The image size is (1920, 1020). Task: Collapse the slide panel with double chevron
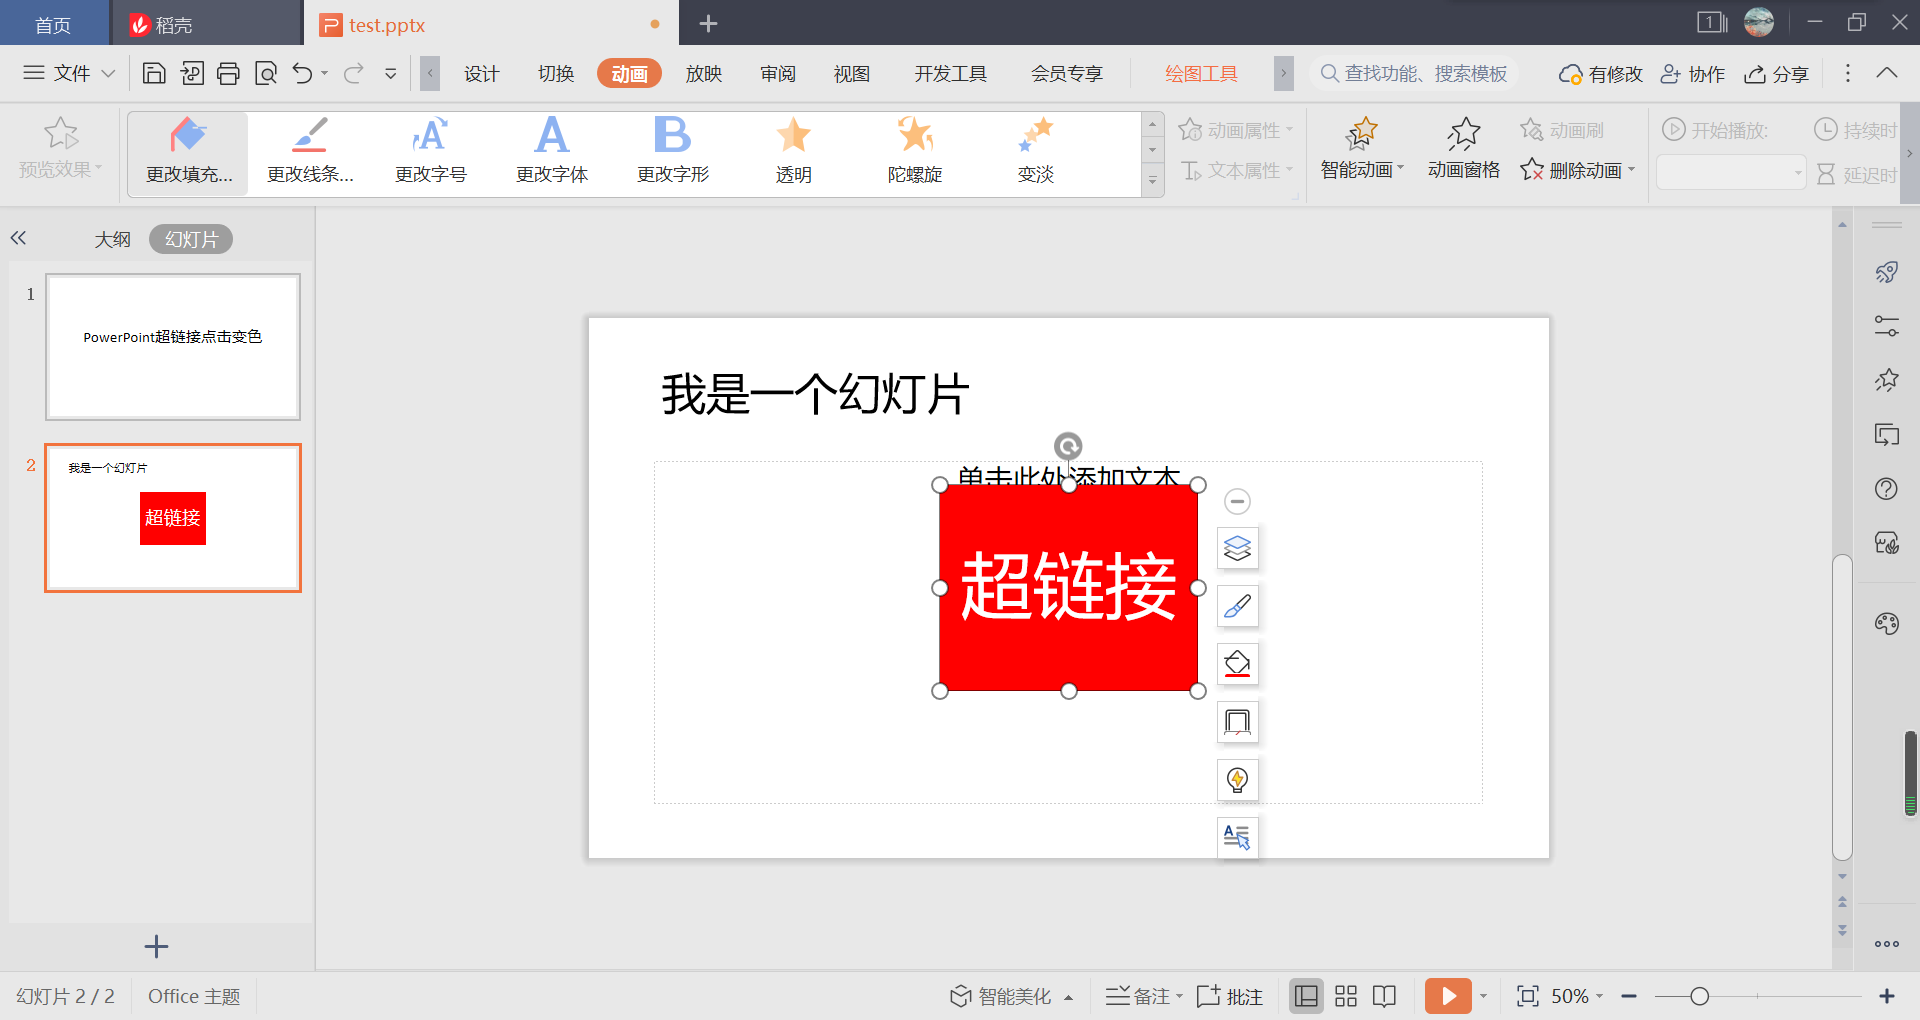18,238
